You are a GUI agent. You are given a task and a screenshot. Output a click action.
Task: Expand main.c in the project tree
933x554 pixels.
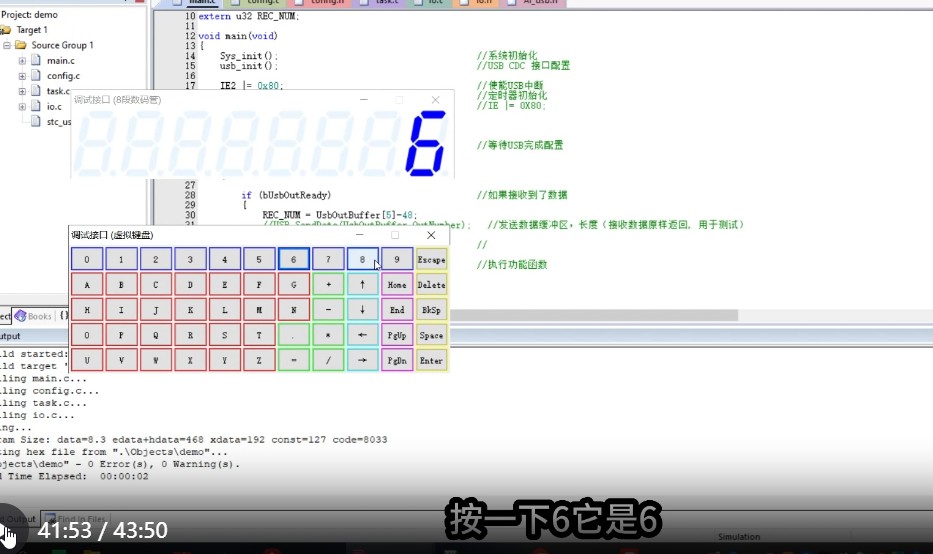click(x=22, y=61)
